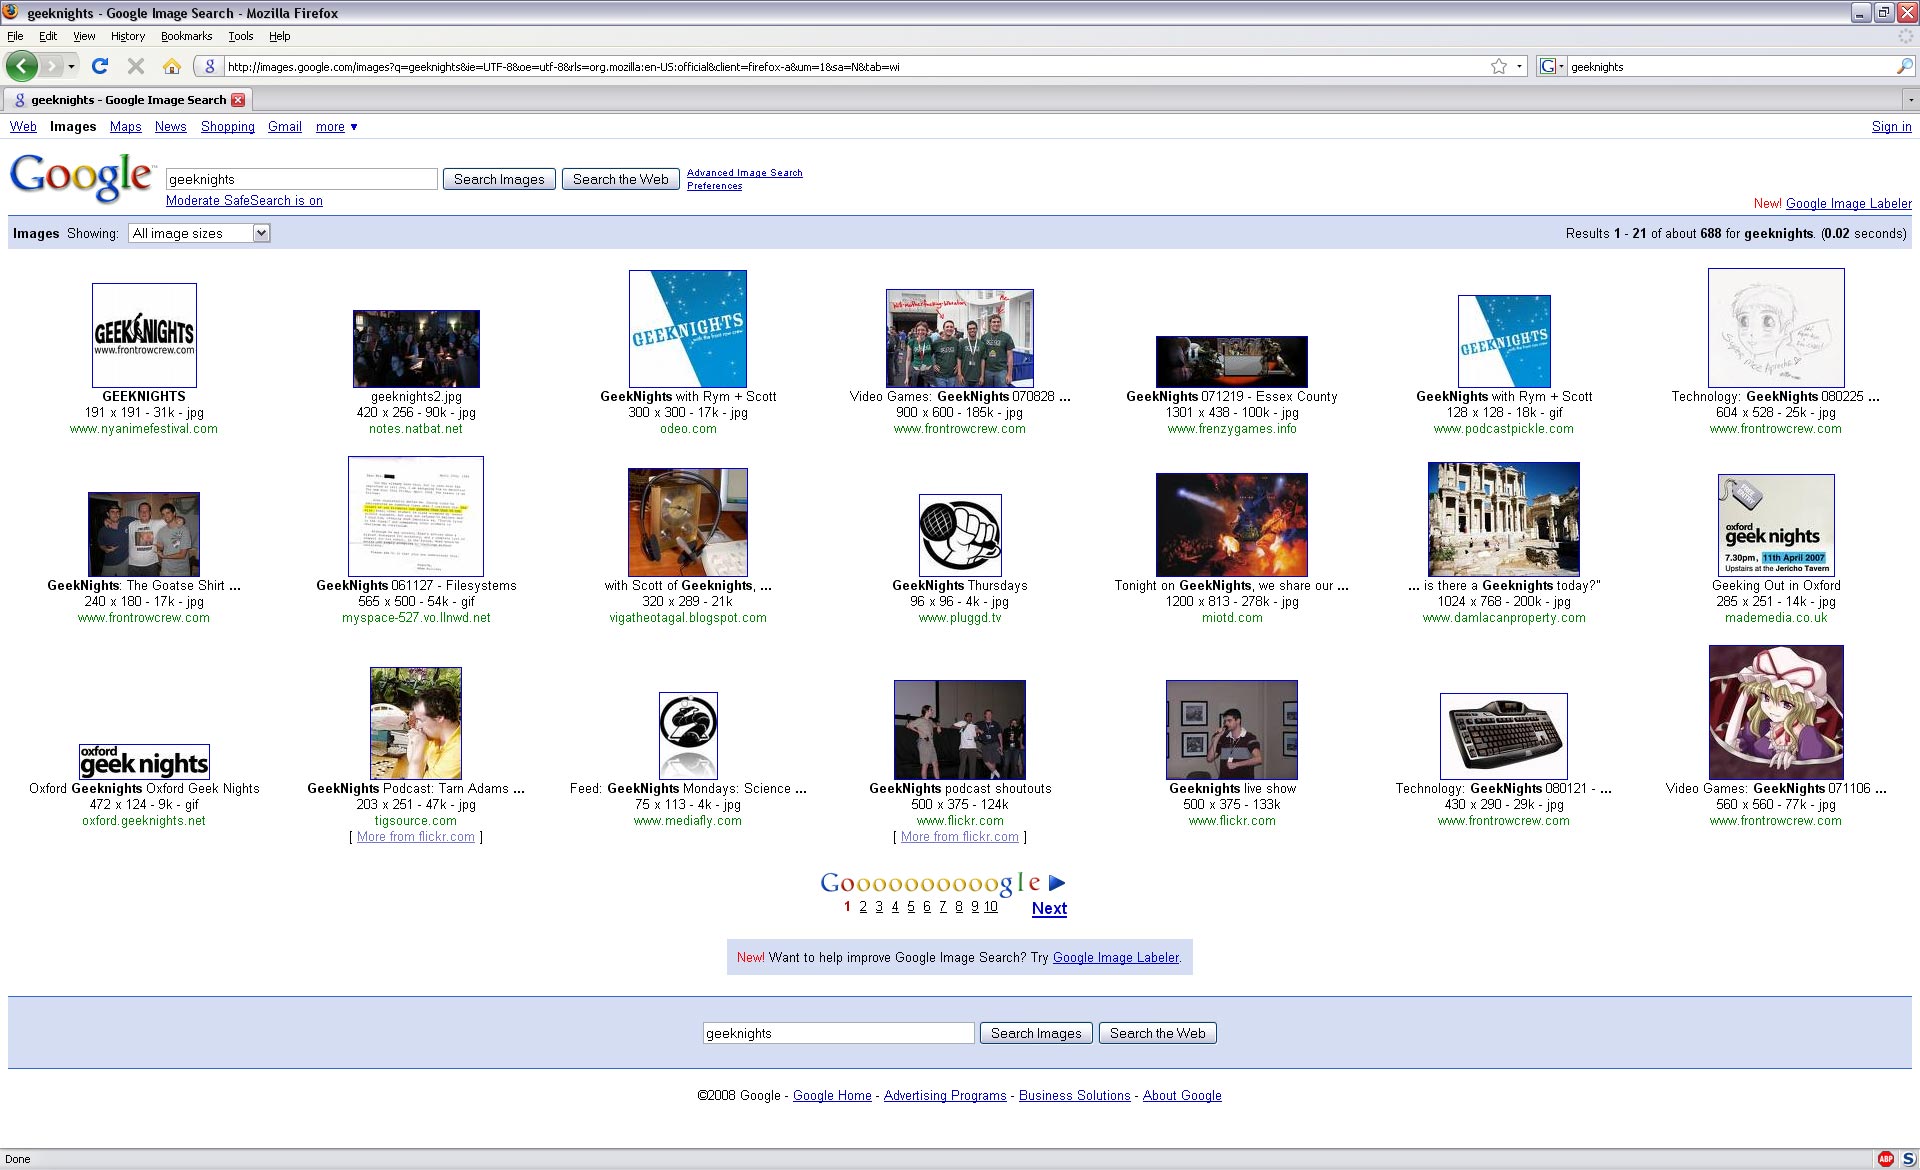Open the GeekNights live show thumbnail
The width and height of the screenshot is (1920, 1170).
point(1232,730)
